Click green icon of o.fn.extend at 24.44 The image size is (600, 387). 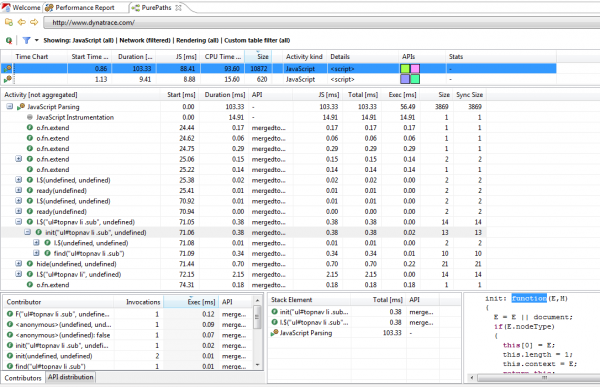[30, 127]
